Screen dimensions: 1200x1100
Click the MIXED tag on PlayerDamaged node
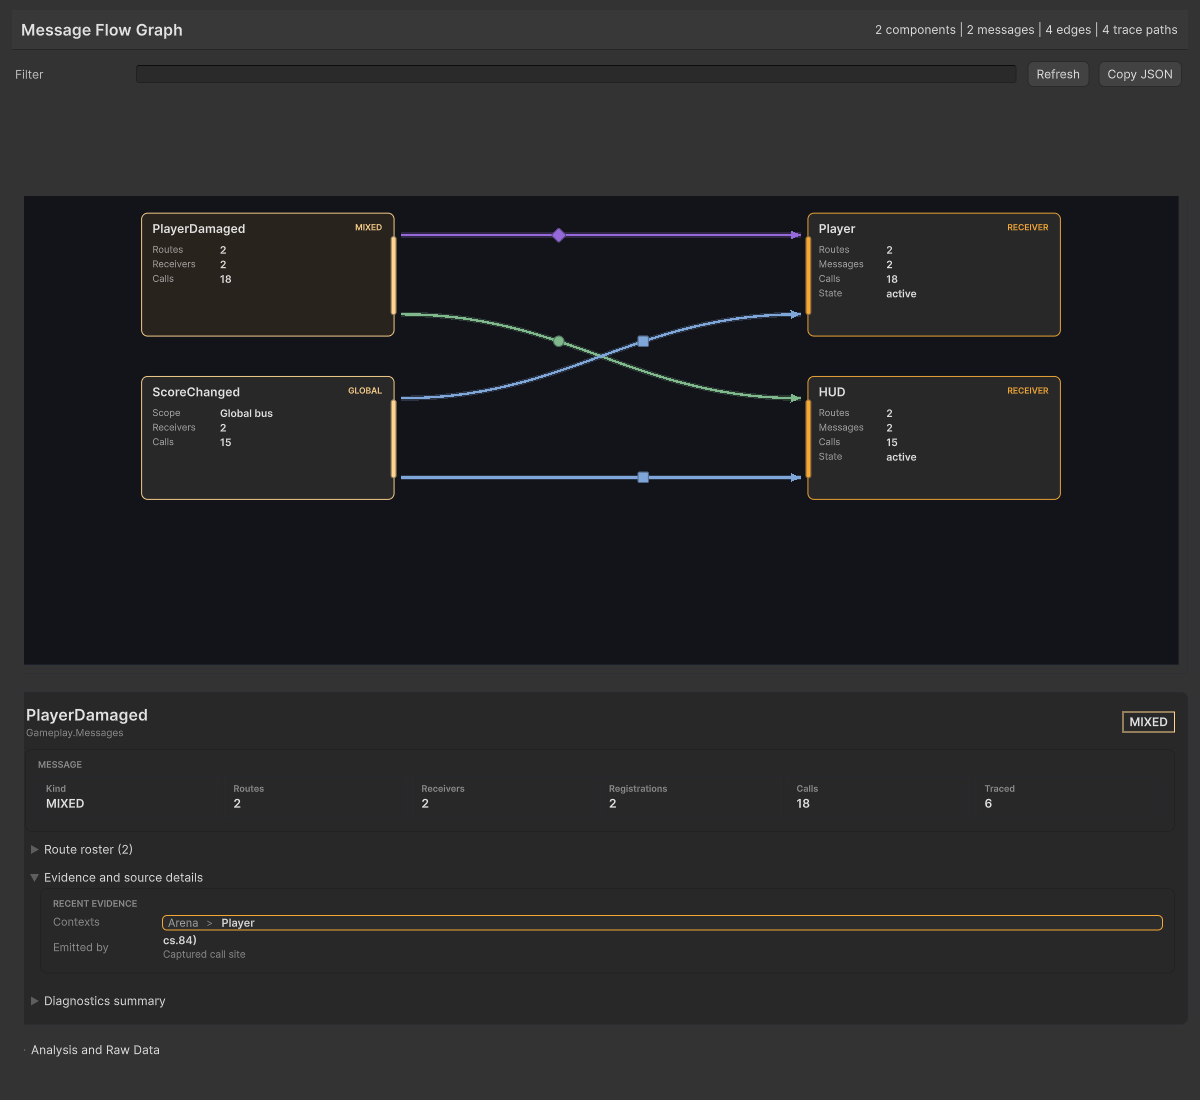tap(368, 228)
